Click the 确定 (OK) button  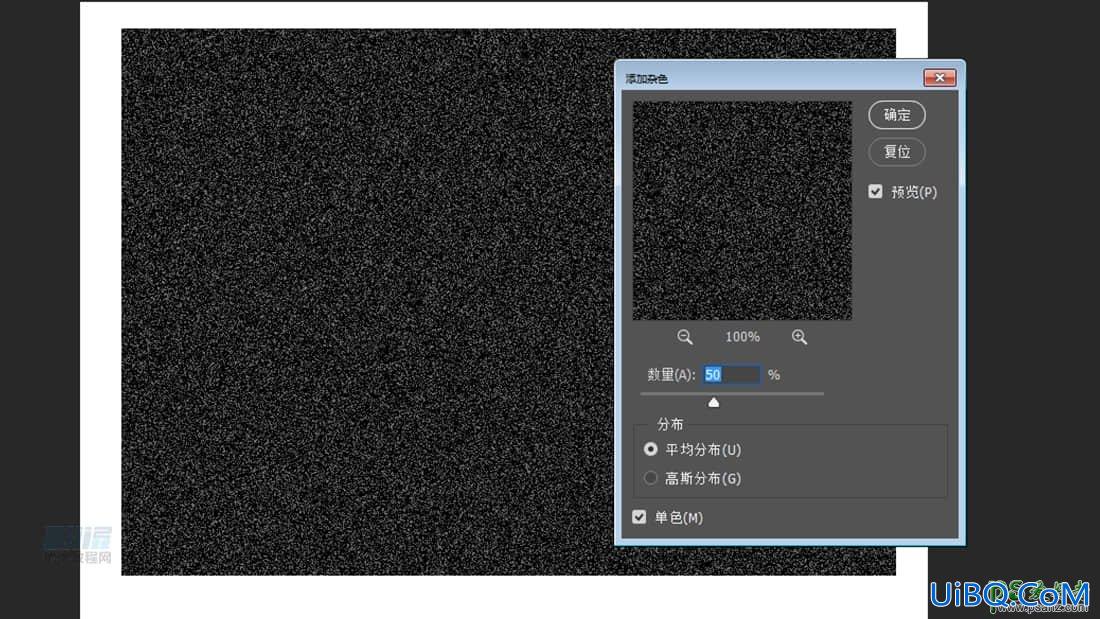pos(897,115)
